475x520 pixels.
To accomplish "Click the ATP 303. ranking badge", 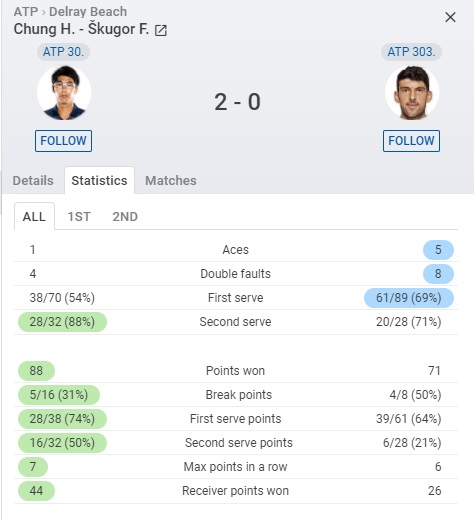I will [x=411, y=52].
